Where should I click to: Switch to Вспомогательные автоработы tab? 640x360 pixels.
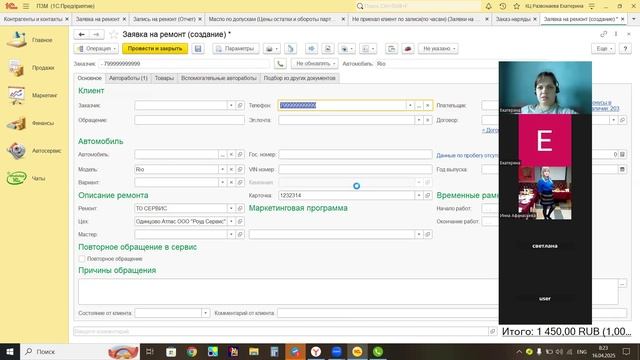(x=219, y=78)
